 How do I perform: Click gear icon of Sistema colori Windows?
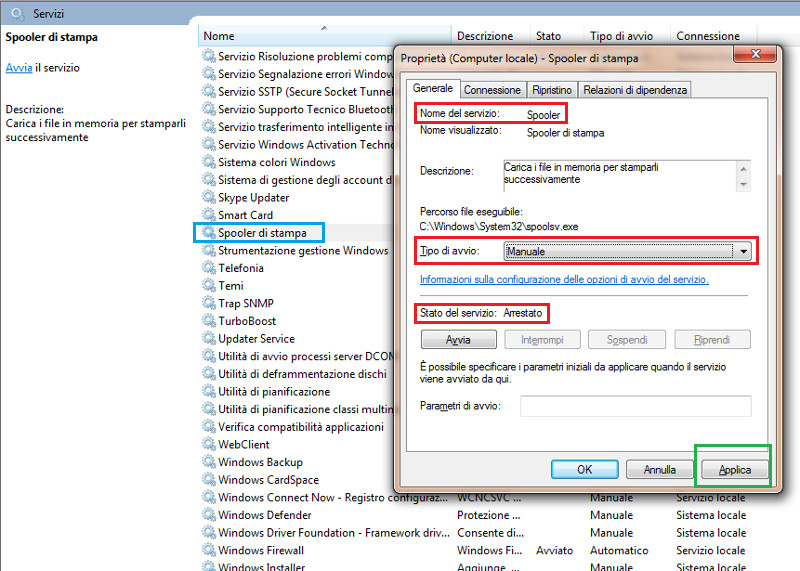pos(209,162)
